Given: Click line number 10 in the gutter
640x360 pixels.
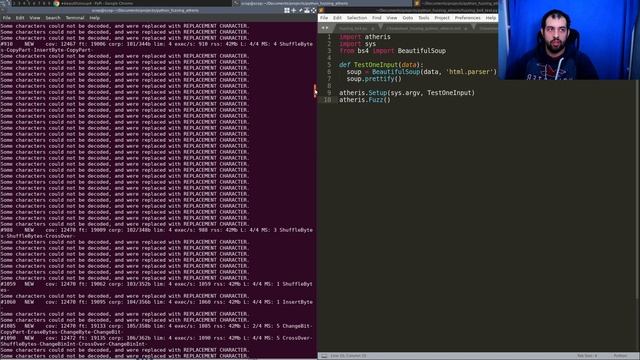Looking at the screenshot, I should click(328, 100).
